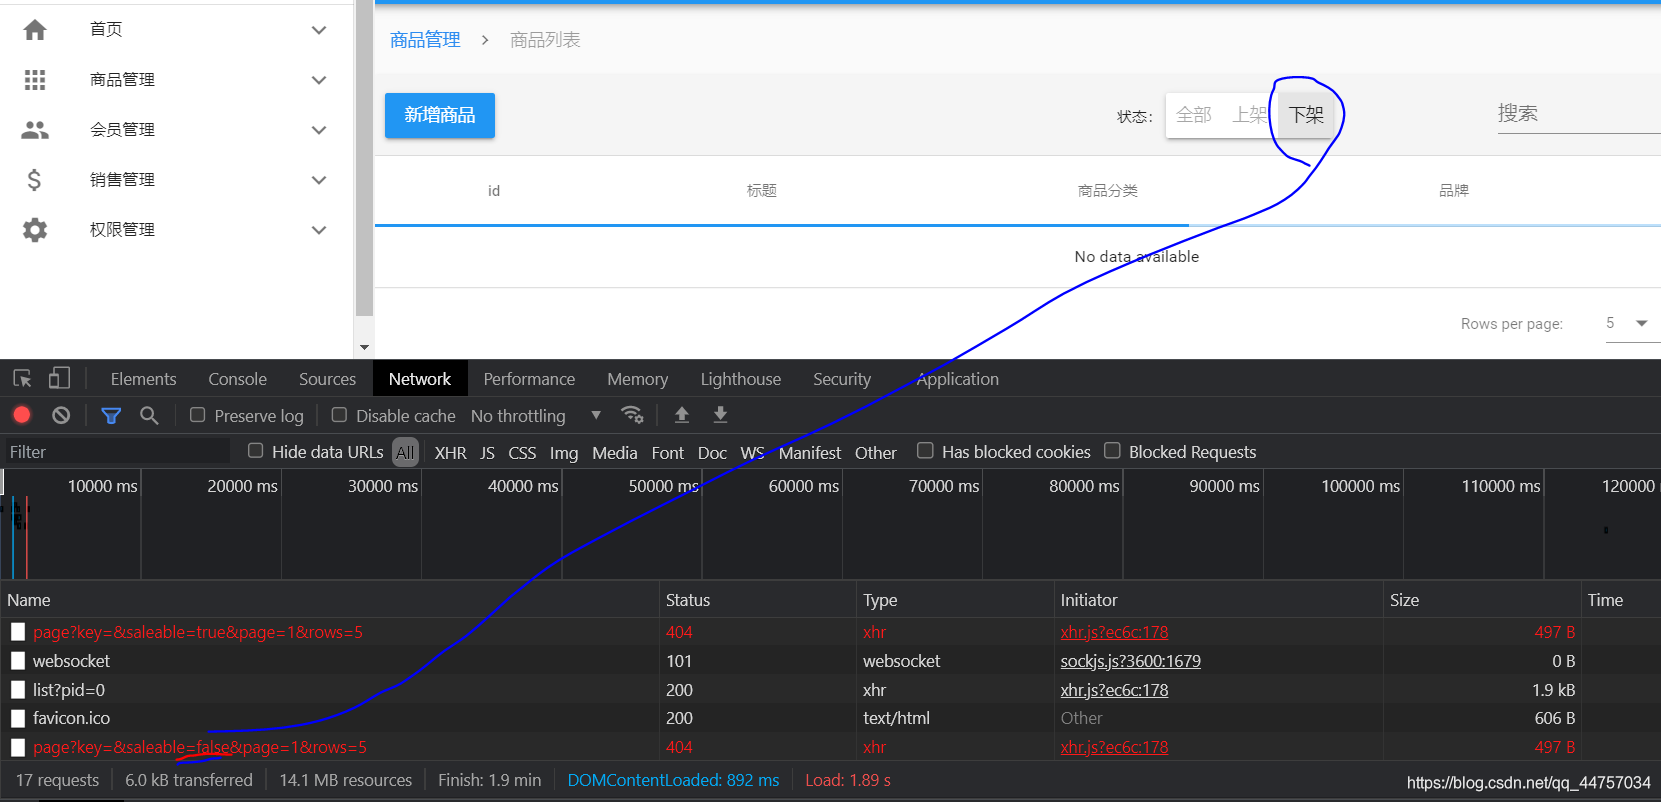This screenshot has width=1661, height=802.
Task: Import HAR file upload icon
Action: click(x=682, y=414)
